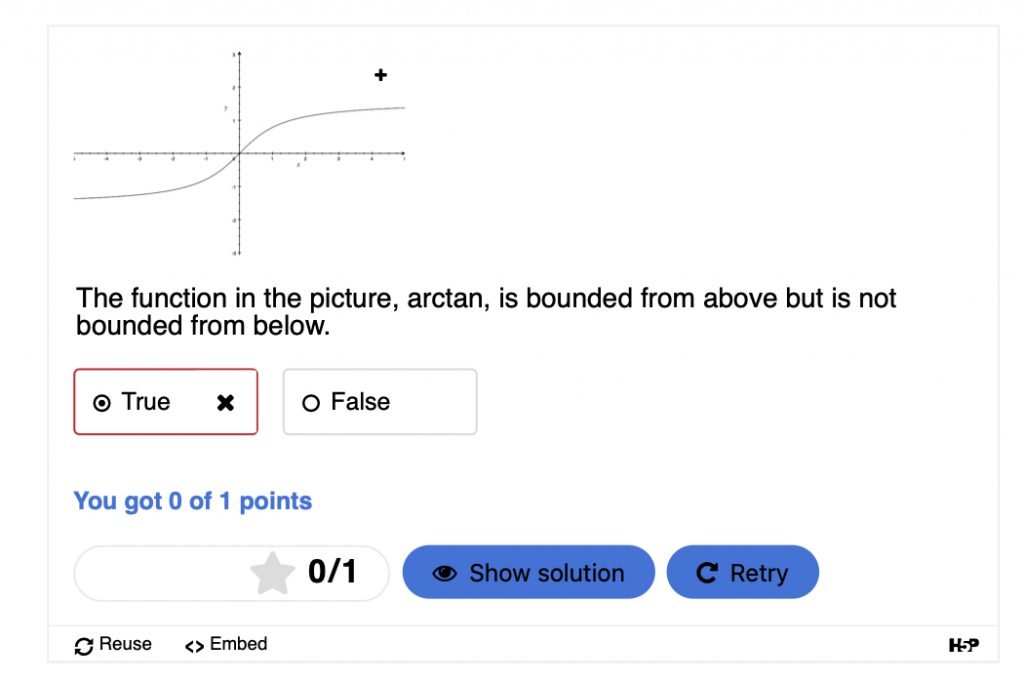Open the Embed link
The height and width of the screenshot is (682, 1024).
point(238,645)
